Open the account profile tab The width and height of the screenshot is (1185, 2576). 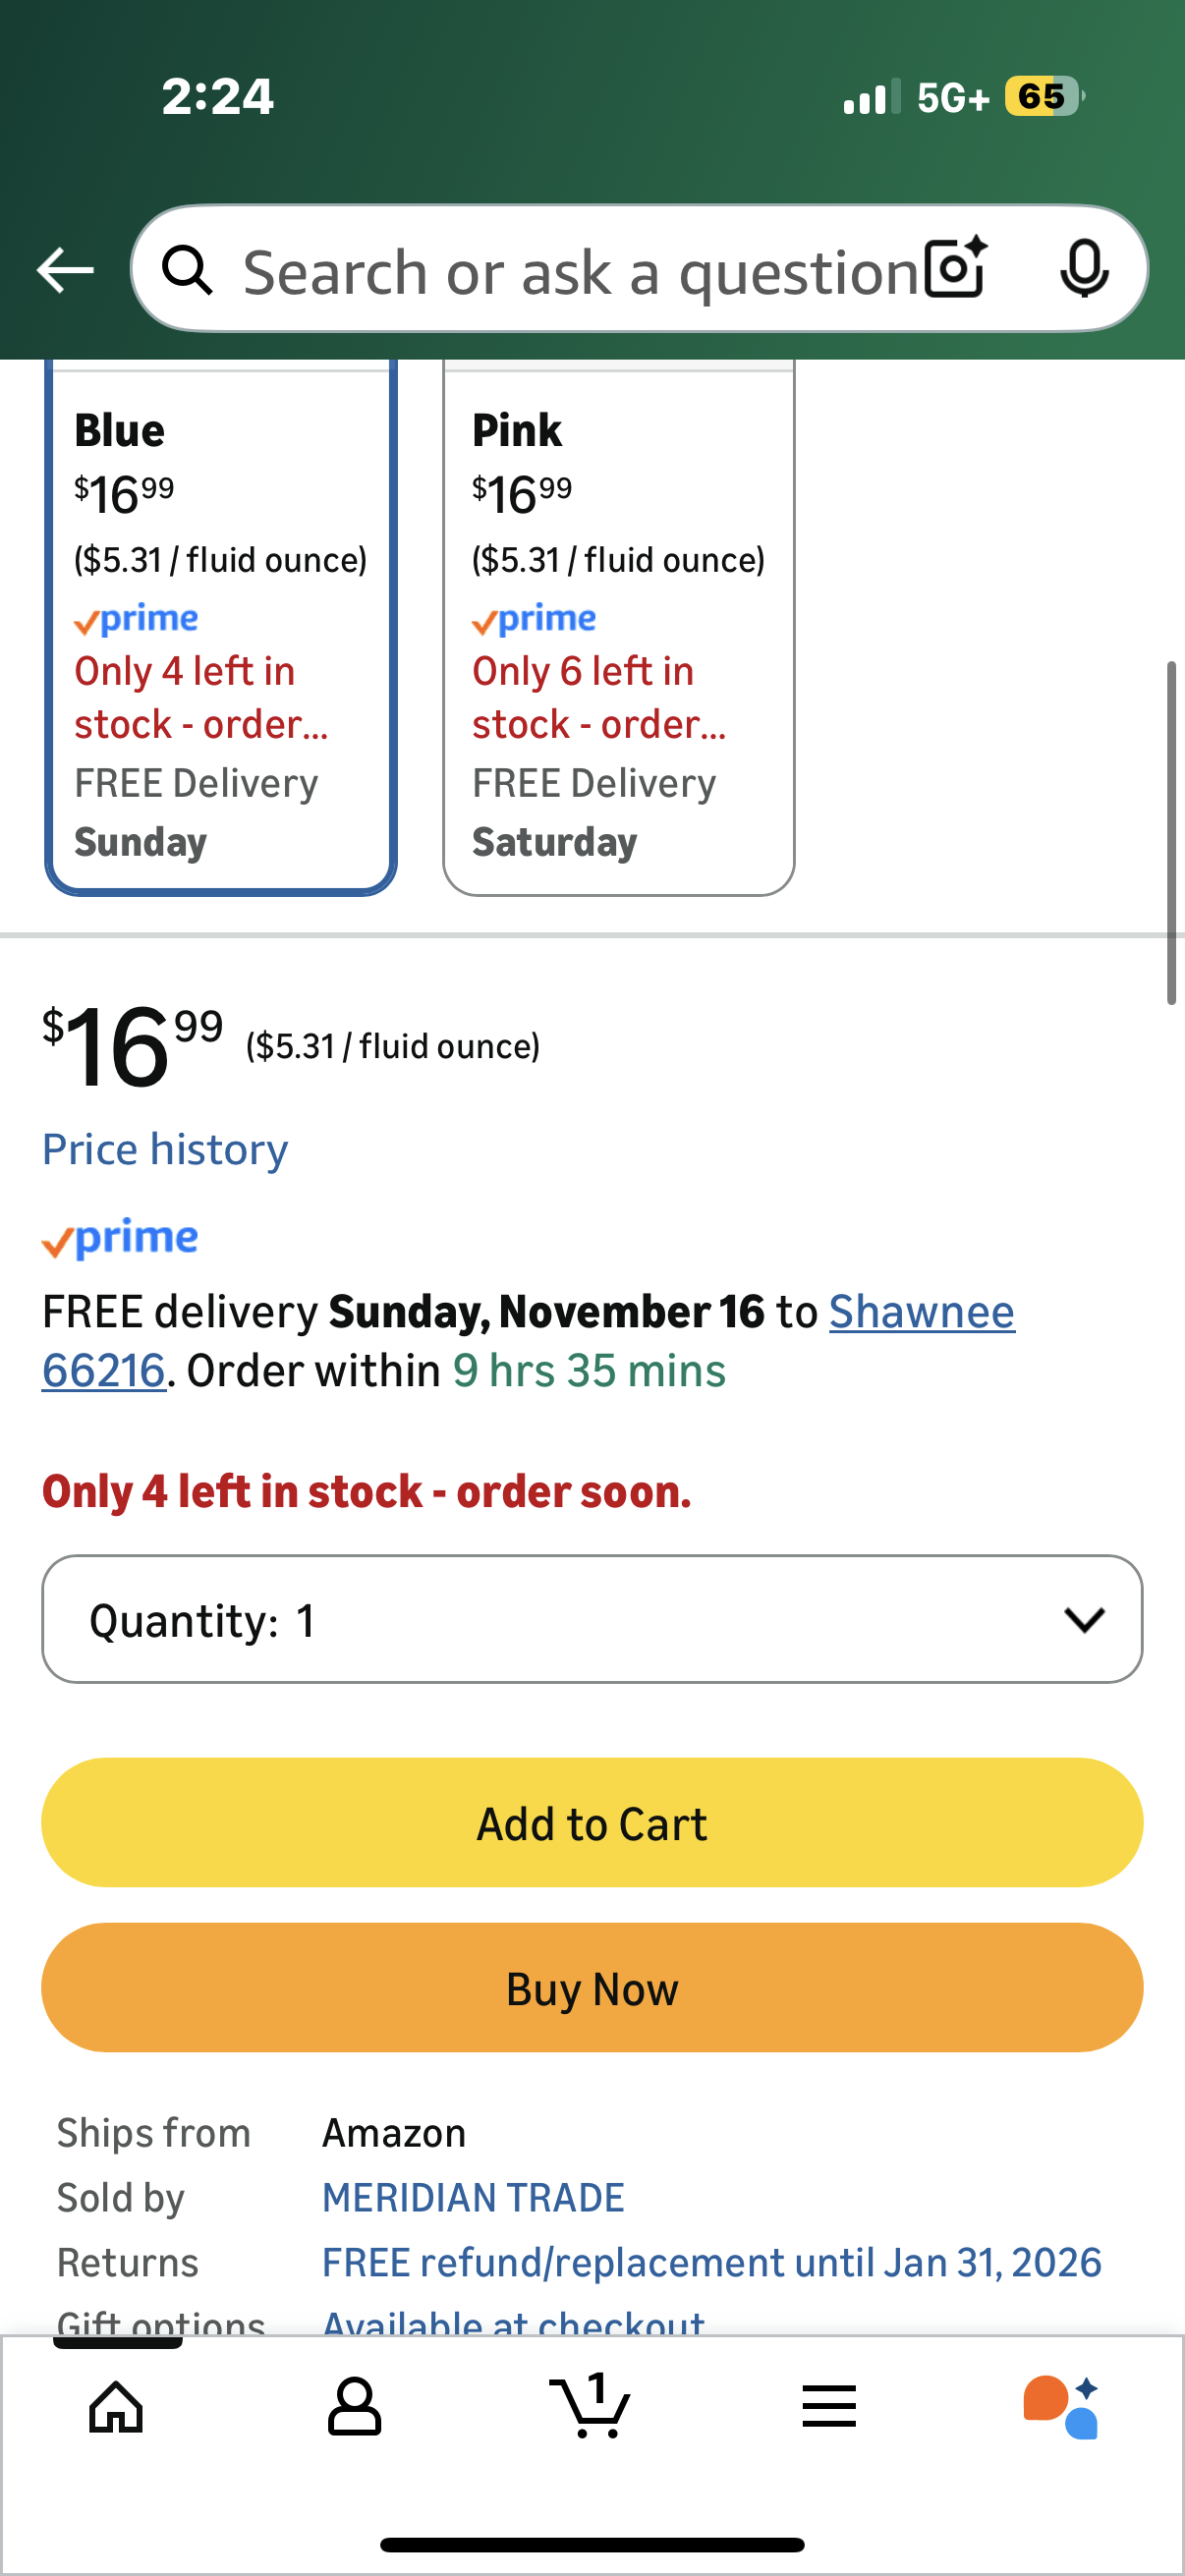click(354, 2408)
